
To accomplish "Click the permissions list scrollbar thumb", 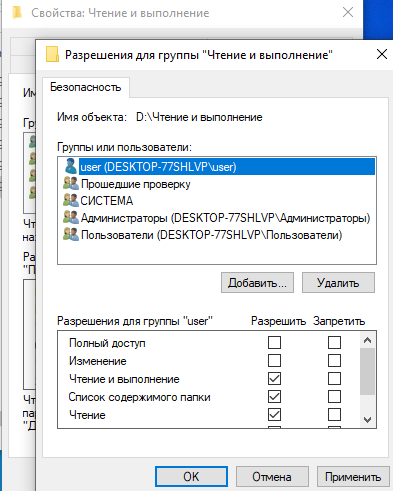I will (368, 371).
